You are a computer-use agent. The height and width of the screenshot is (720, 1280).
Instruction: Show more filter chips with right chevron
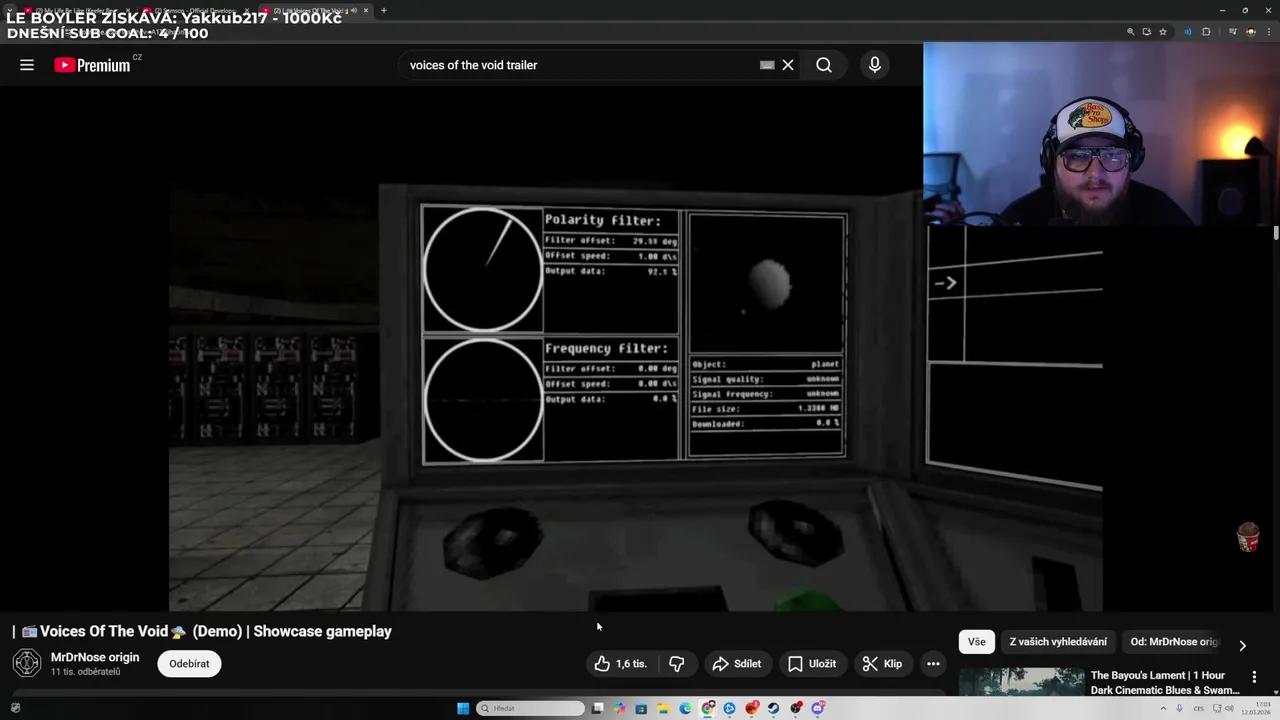pos(1242,645)
